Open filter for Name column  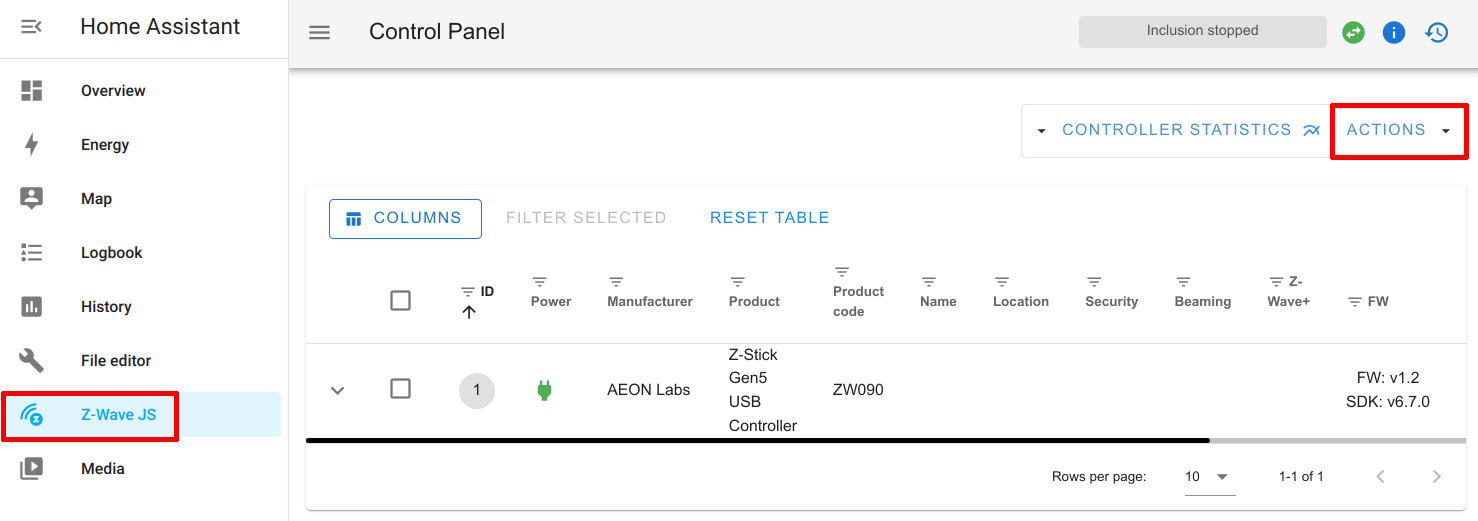point(928,282)
